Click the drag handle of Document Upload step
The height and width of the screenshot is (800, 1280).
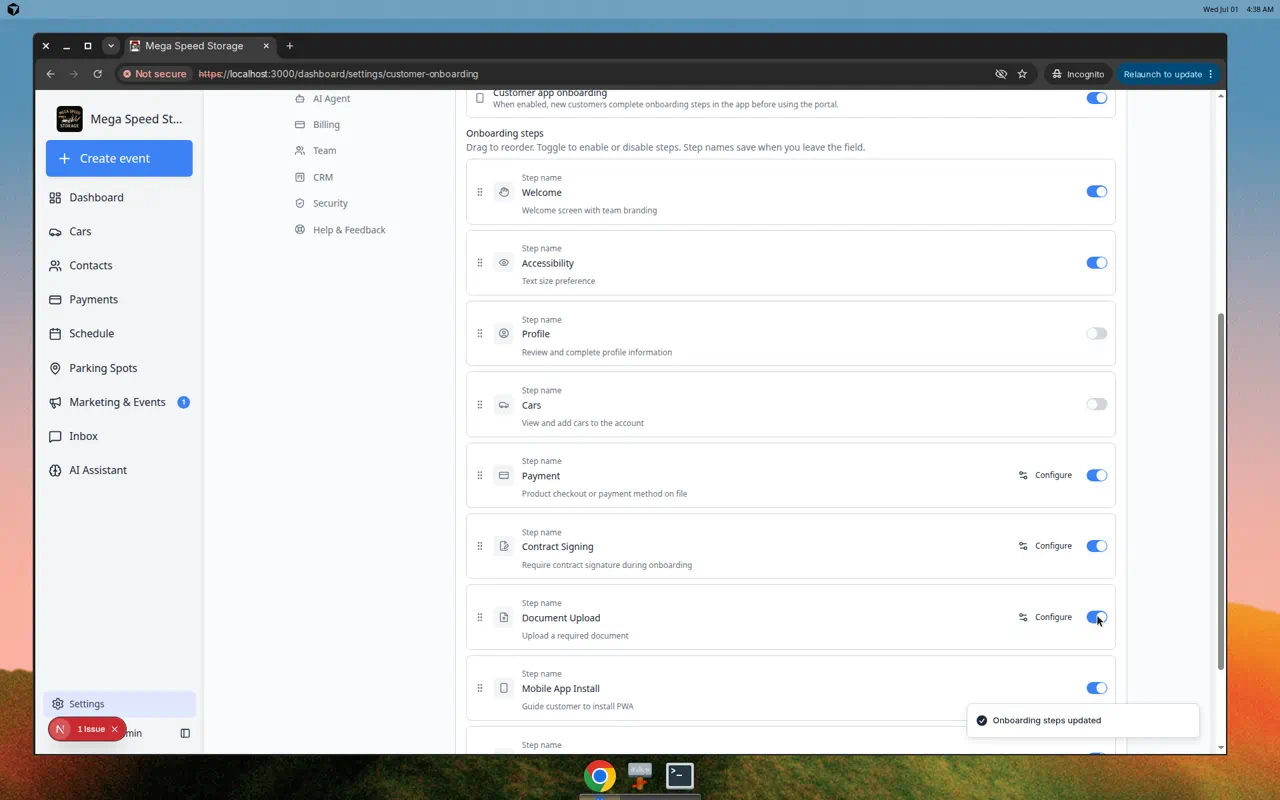point(480,618)
